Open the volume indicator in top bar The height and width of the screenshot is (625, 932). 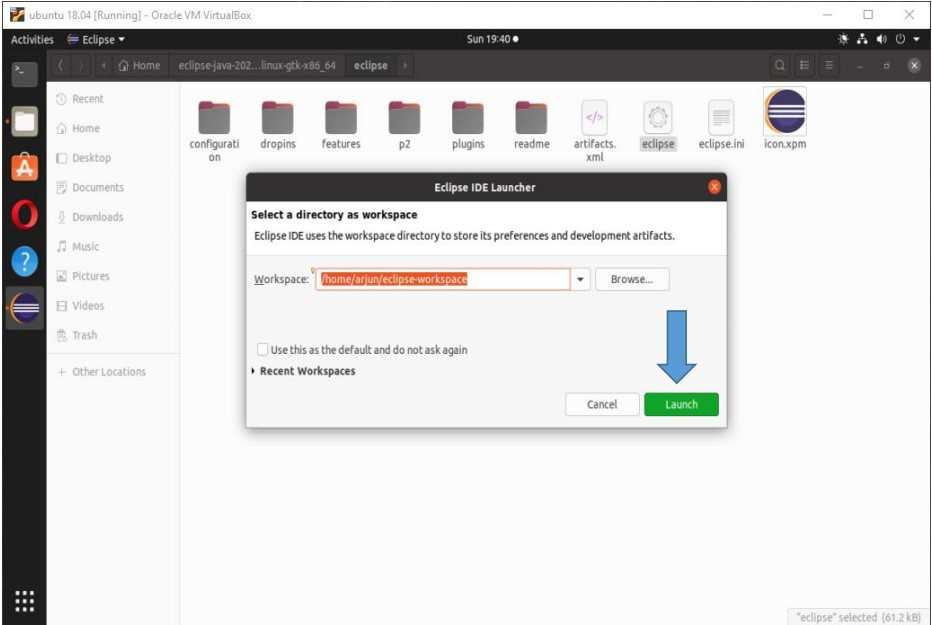[881, 39]
